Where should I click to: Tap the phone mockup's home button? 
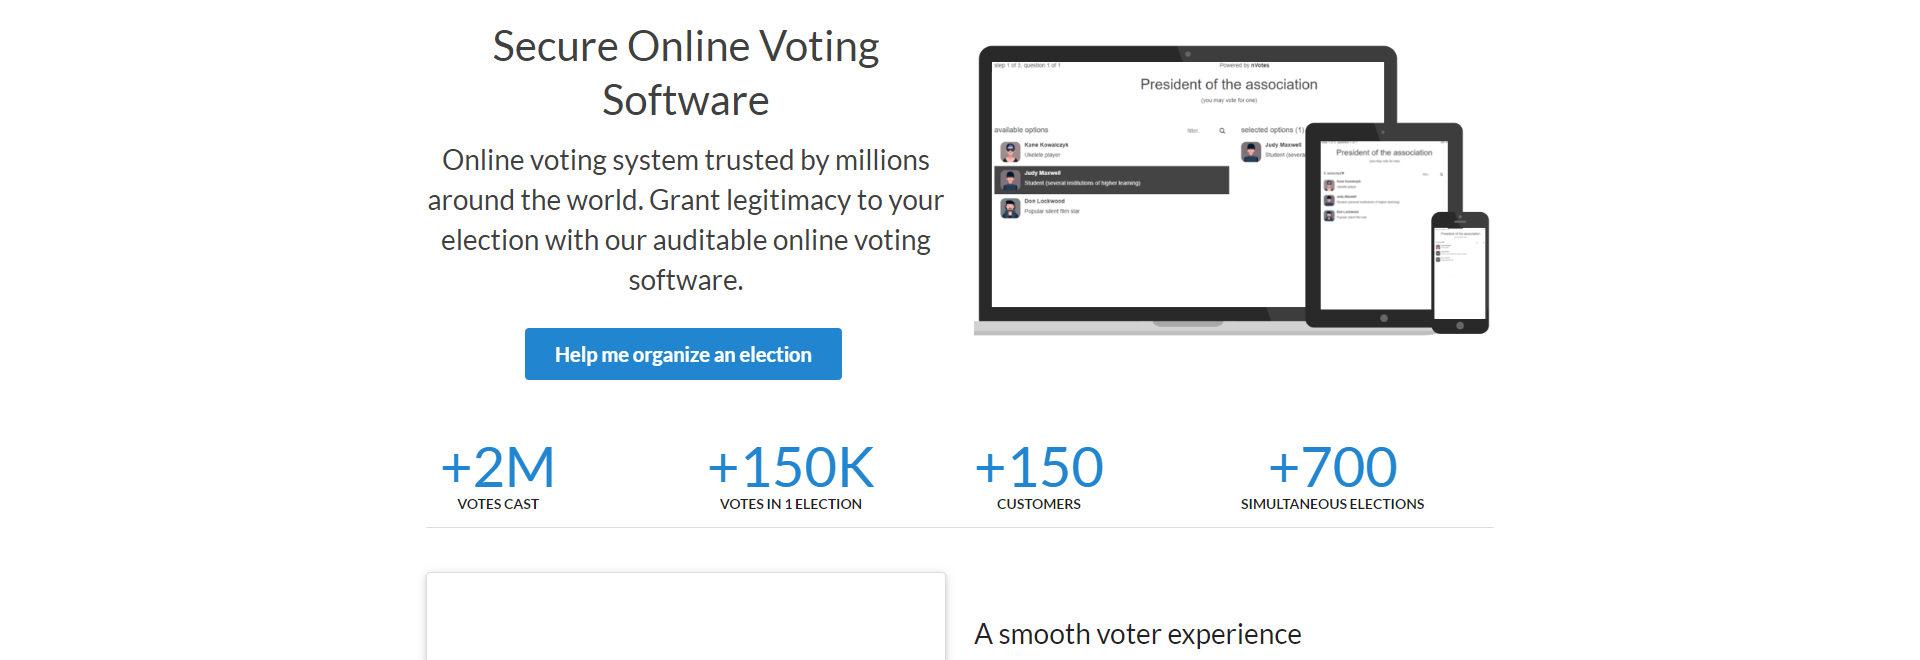pos(1460,325)
